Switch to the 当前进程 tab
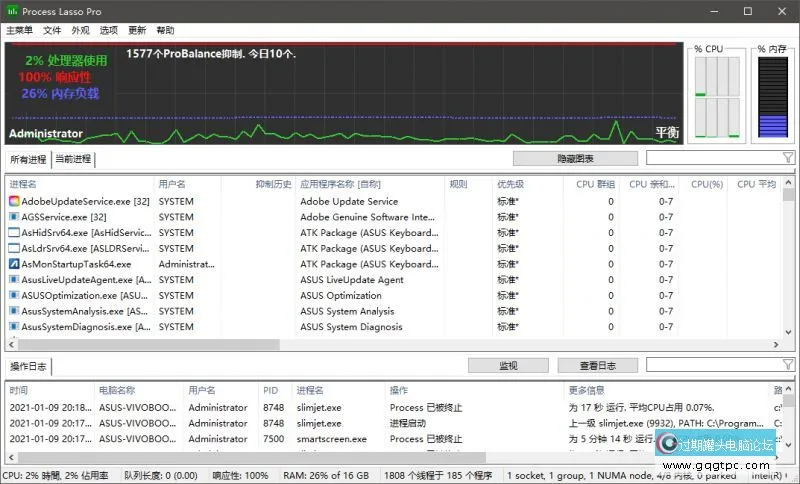Image resolution: width=800 pixels, height=484 pixels. [73, 159]
